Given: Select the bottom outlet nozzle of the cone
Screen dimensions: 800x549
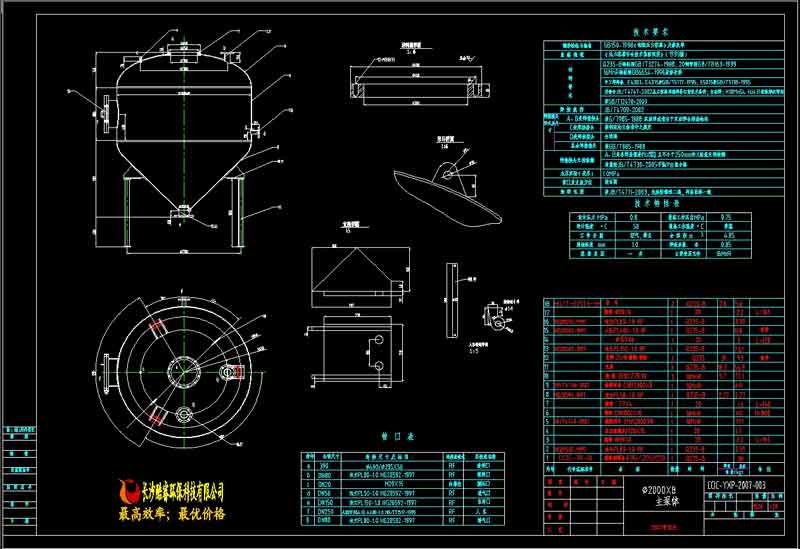Looking at the screenshot, I should [x=182, y=213].
